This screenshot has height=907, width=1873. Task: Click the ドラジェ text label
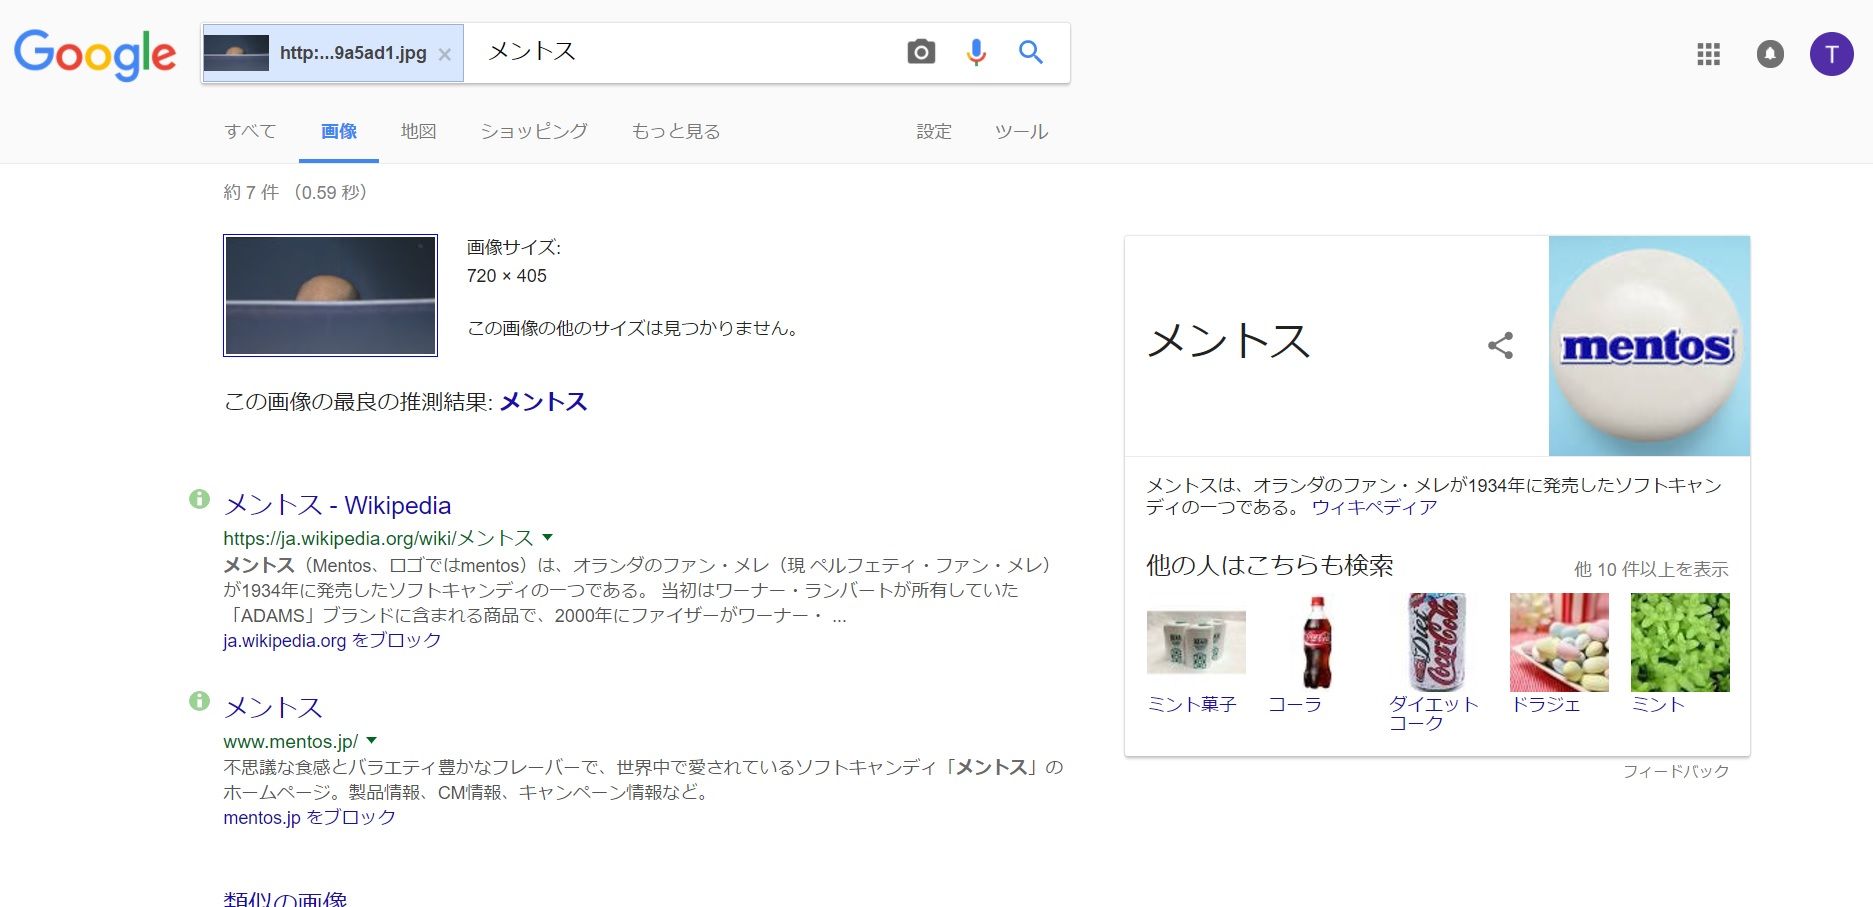pyautogui.click(x=1546, y=704)
